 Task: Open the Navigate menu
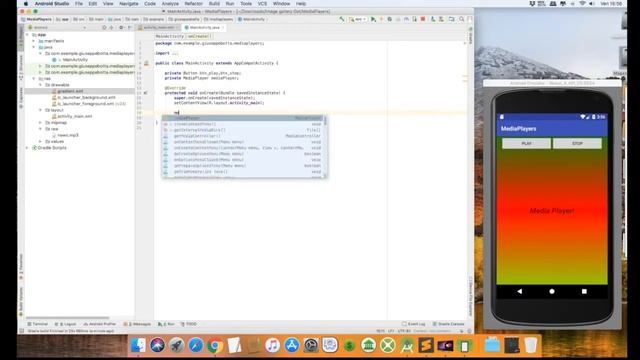129,4
